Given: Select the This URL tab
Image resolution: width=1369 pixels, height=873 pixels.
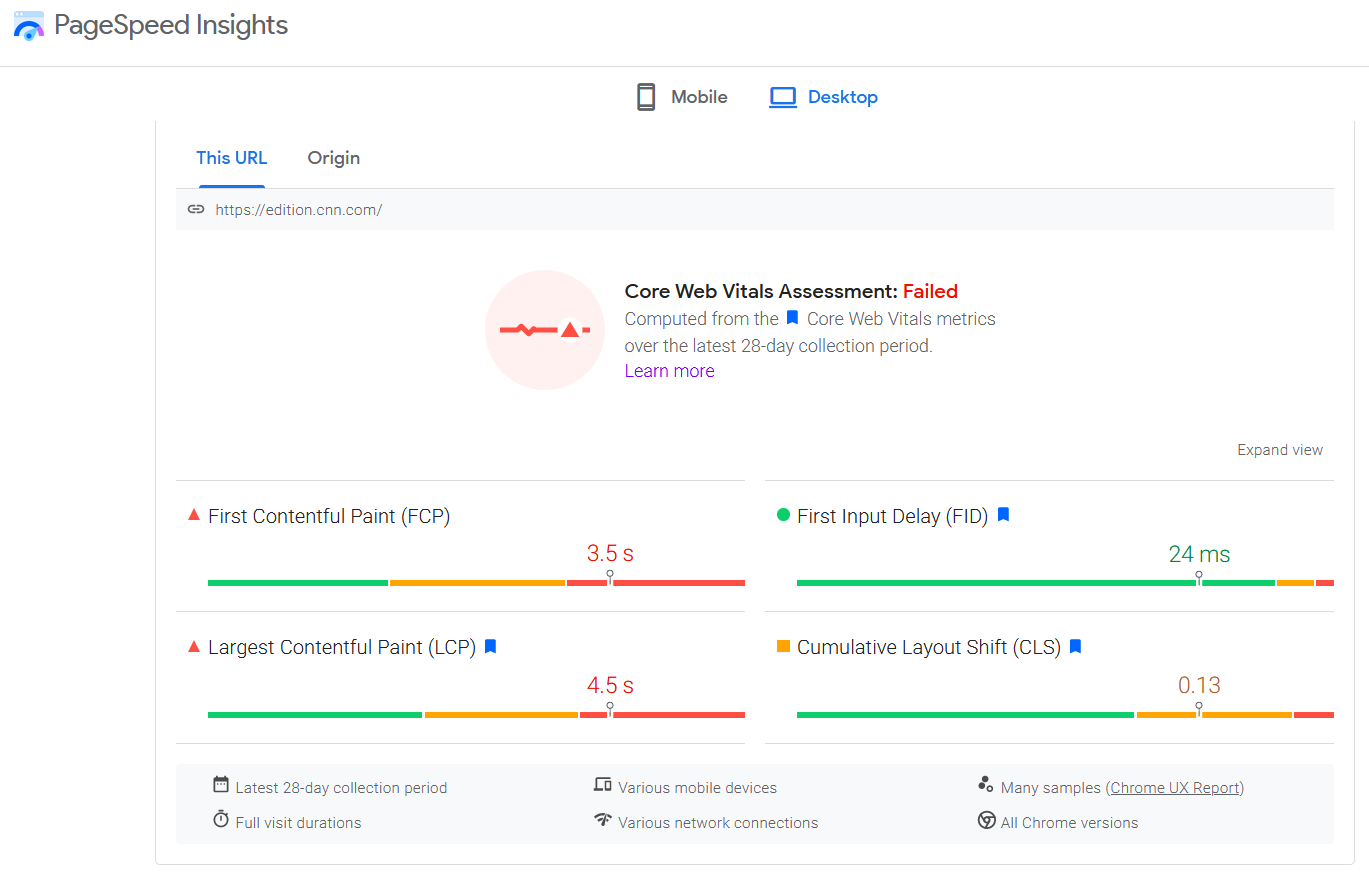Looking at the screenshot, I should point(232,158).
